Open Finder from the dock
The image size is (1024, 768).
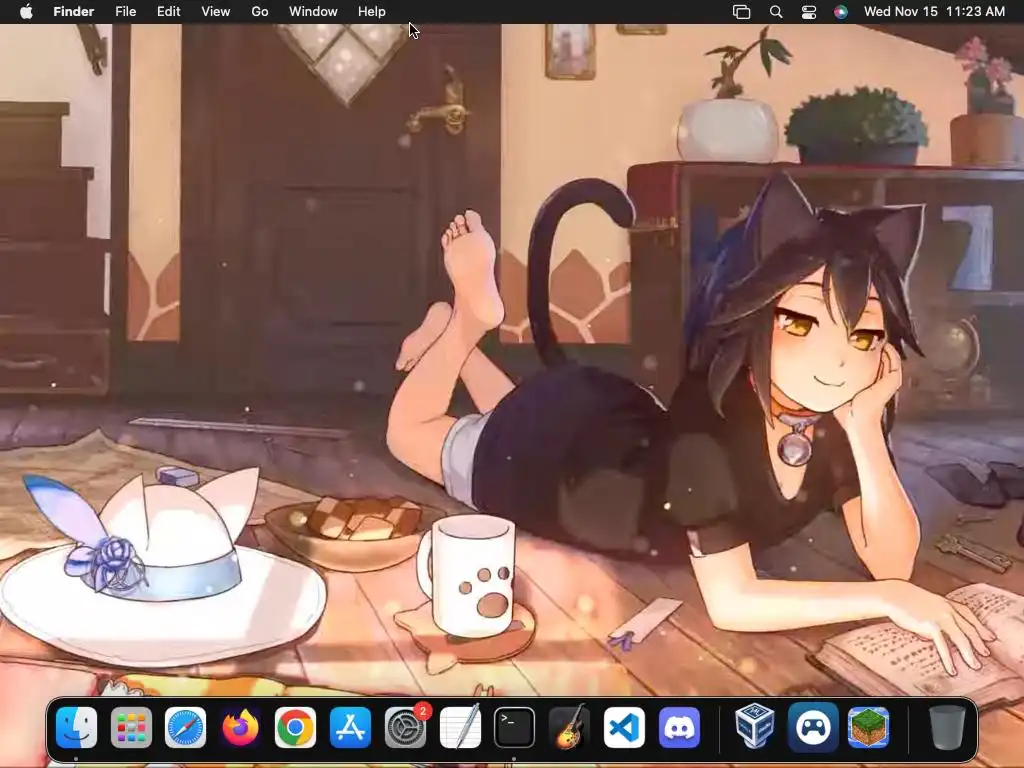[x=76, y=727]
